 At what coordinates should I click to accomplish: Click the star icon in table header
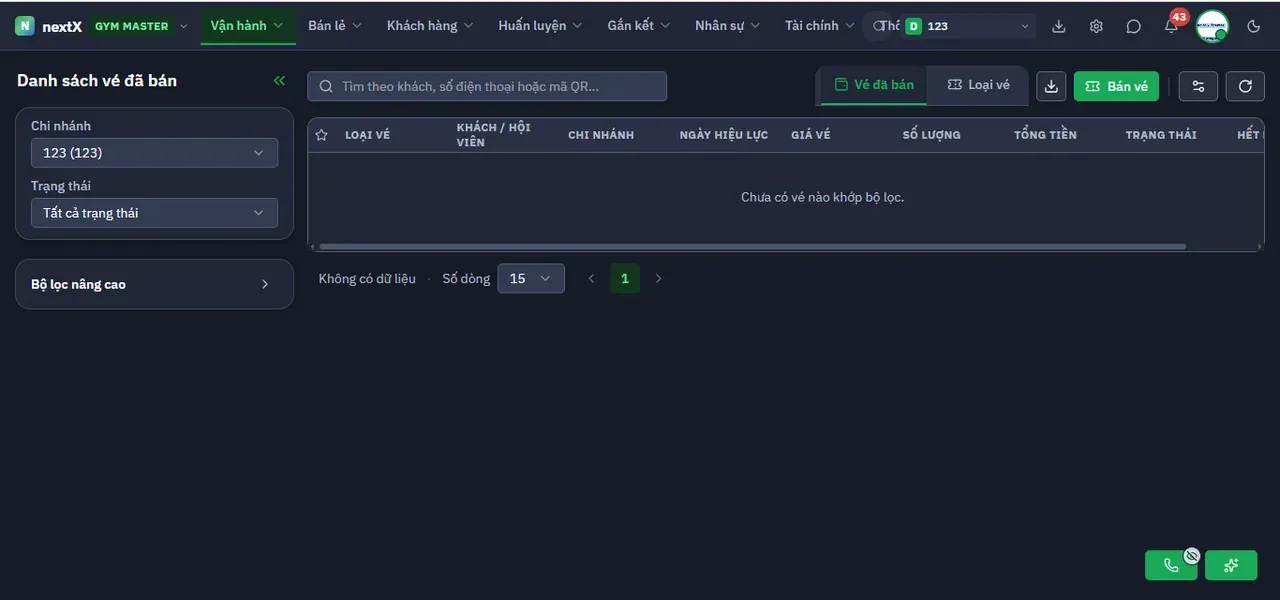tap(321, 135)
